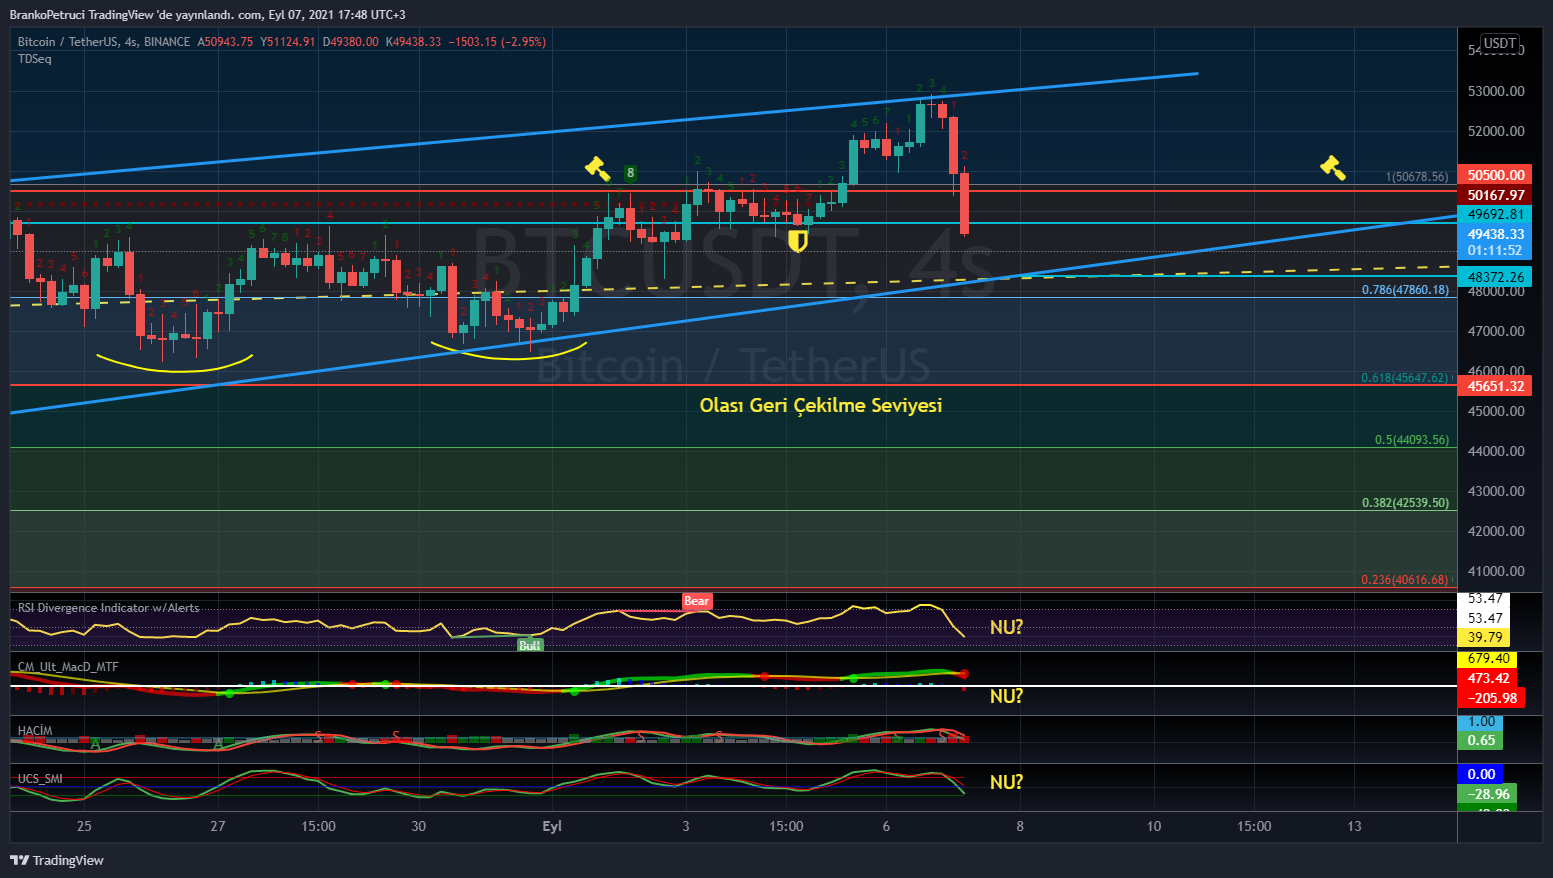Click the green 8 badge next to the hammer

click(630, 173)
